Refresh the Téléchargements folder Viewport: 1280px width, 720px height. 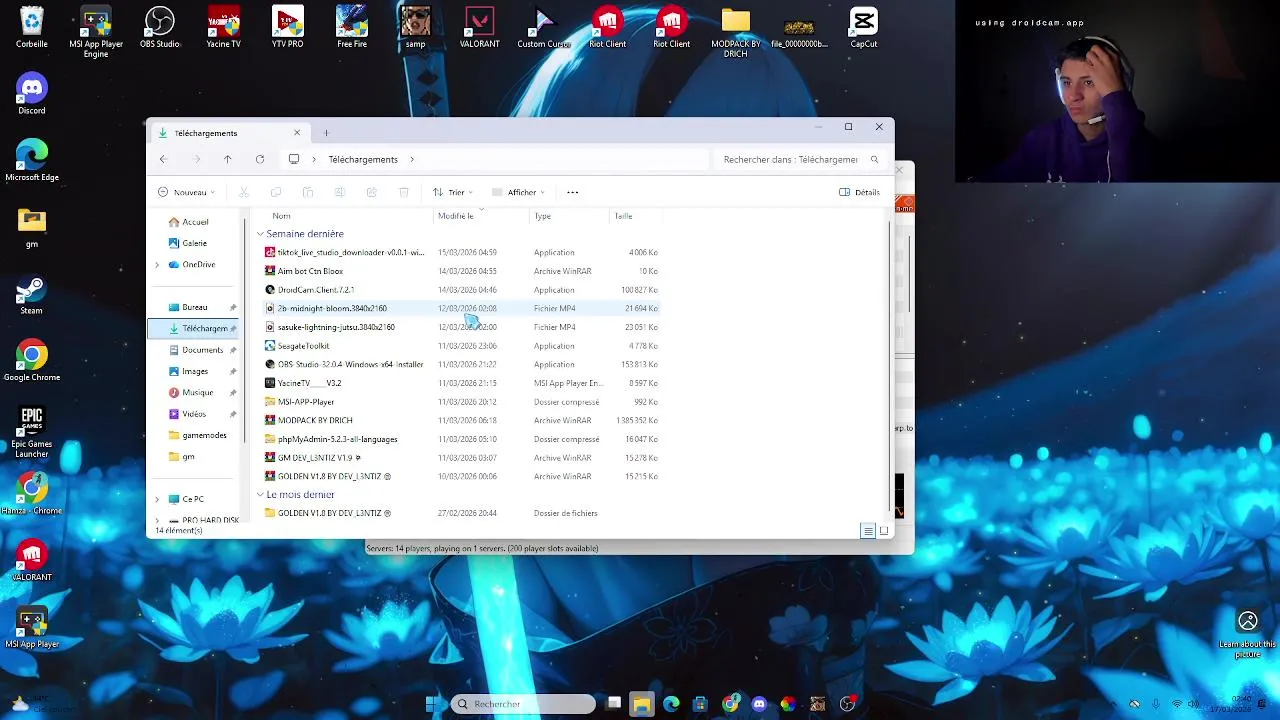coord(260,159)
